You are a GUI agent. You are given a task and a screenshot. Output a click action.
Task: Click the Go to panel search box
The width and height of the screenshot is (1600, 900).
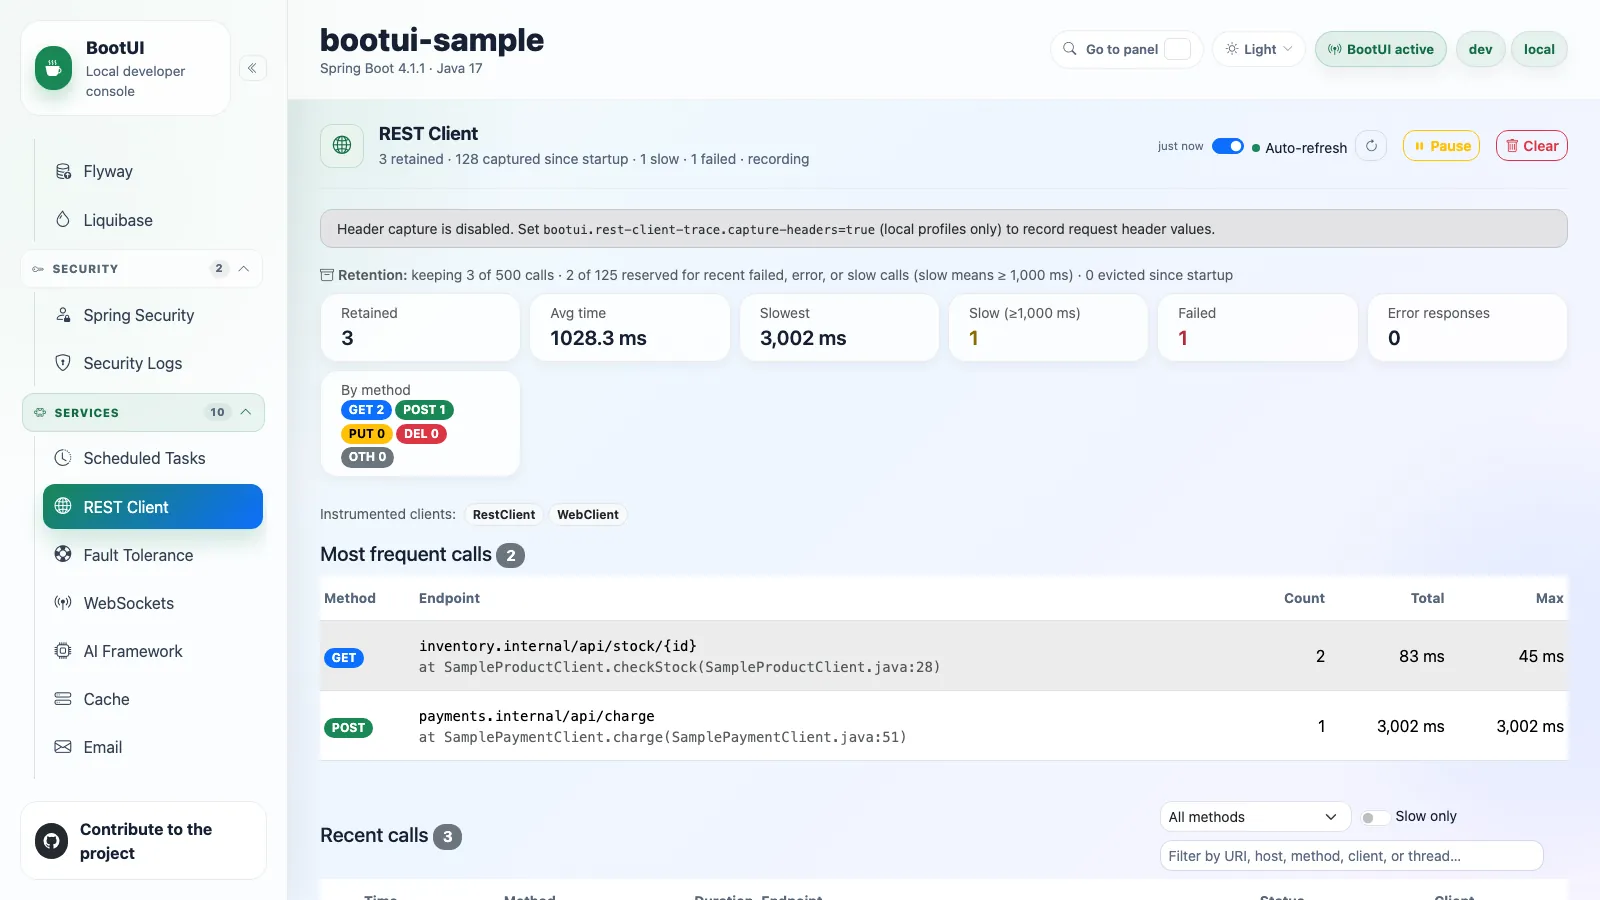(x=1126, y=49)
